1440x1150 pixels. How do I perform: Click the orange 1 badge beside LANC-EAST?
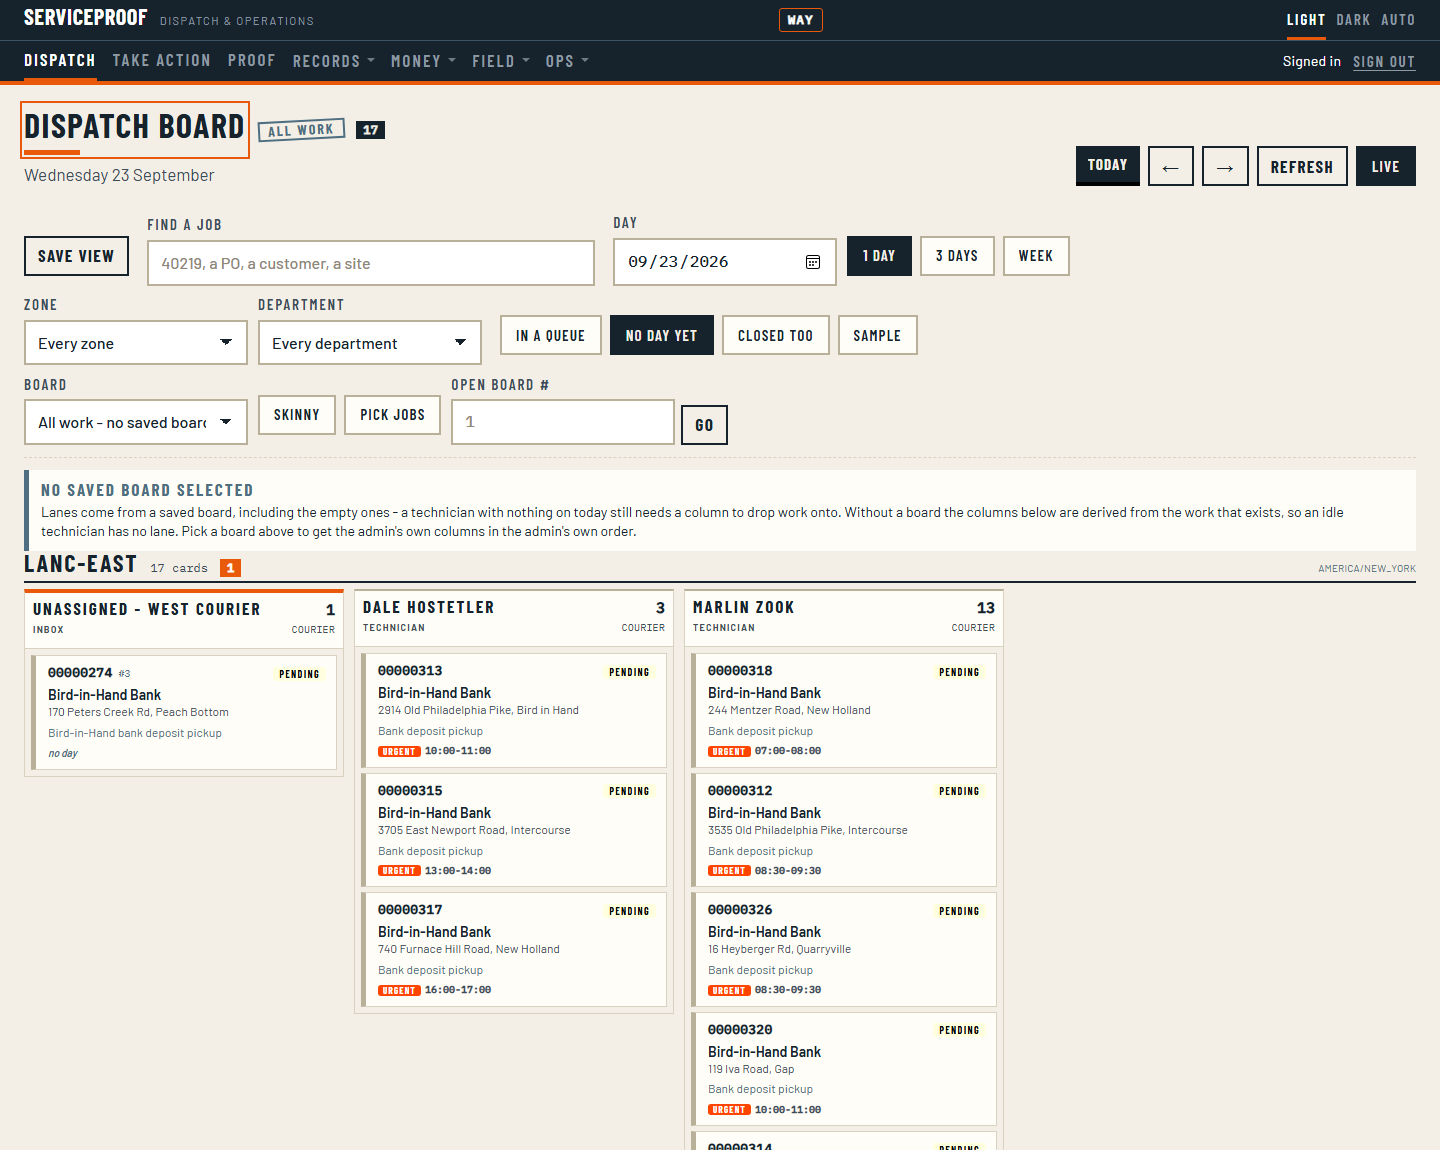point(230,568)
